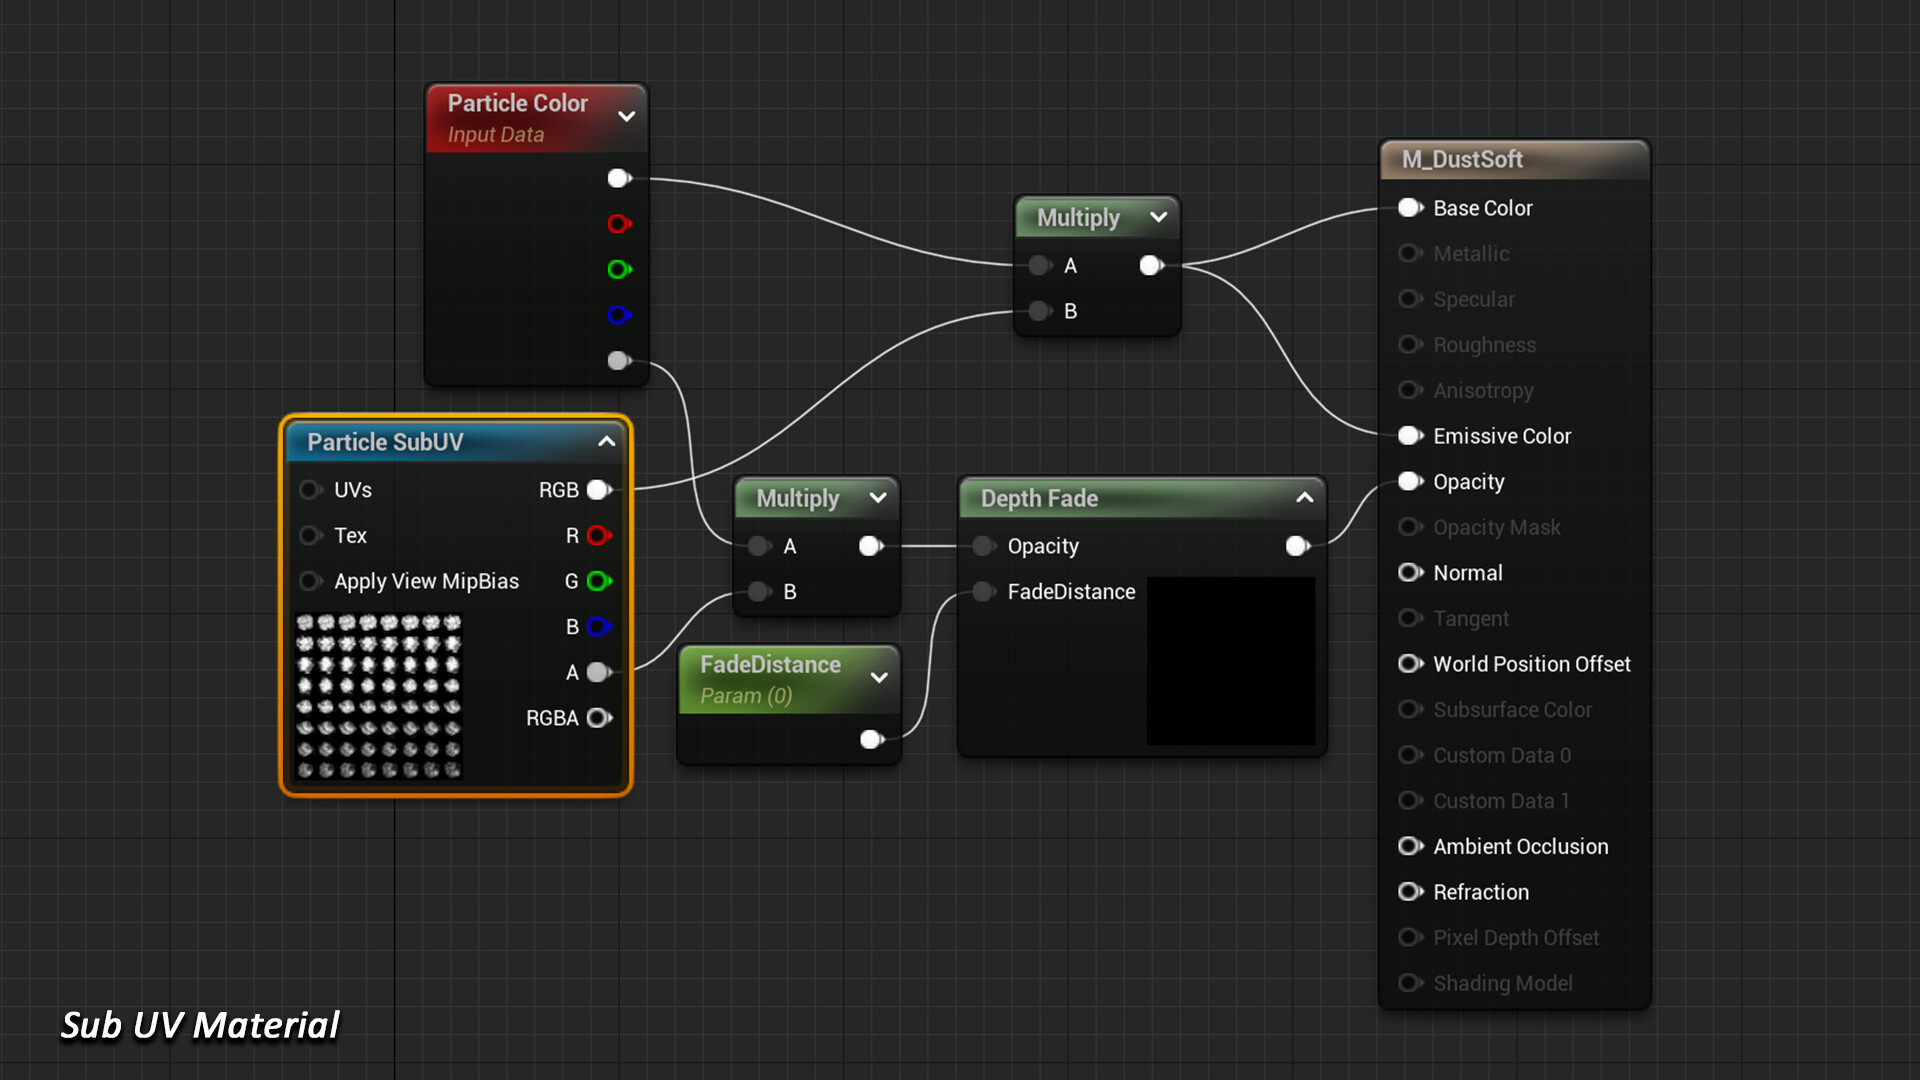Click the World Position Offset input pin

1410,664
